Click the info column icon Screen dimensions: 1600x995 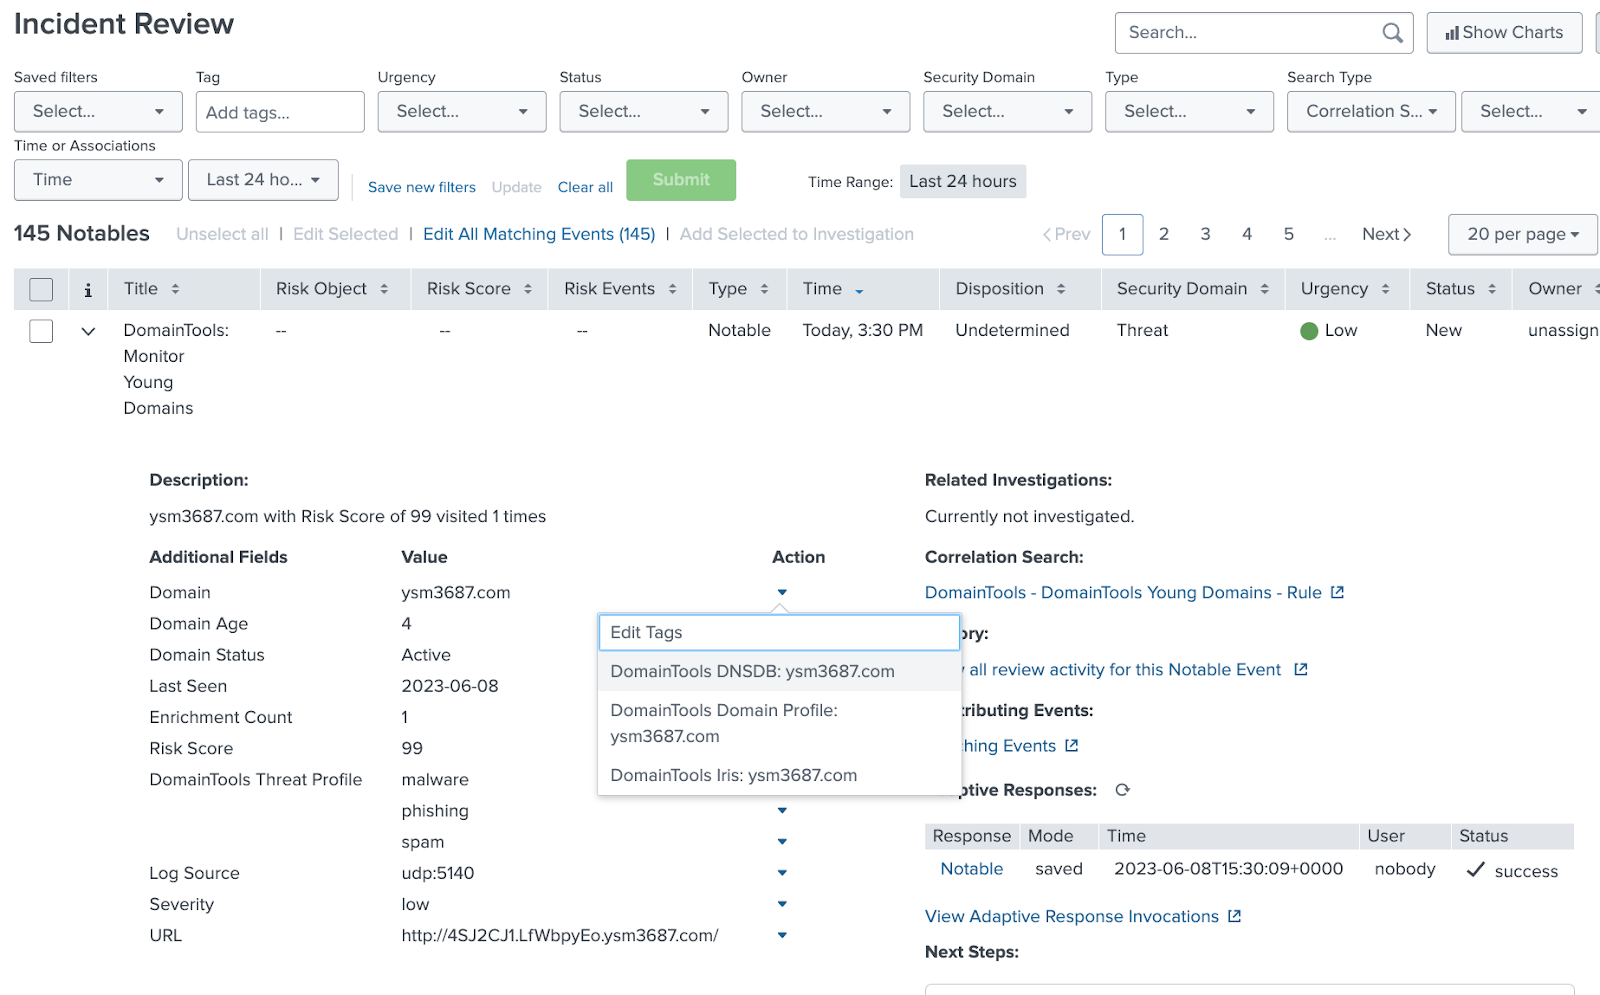[88, 290]
